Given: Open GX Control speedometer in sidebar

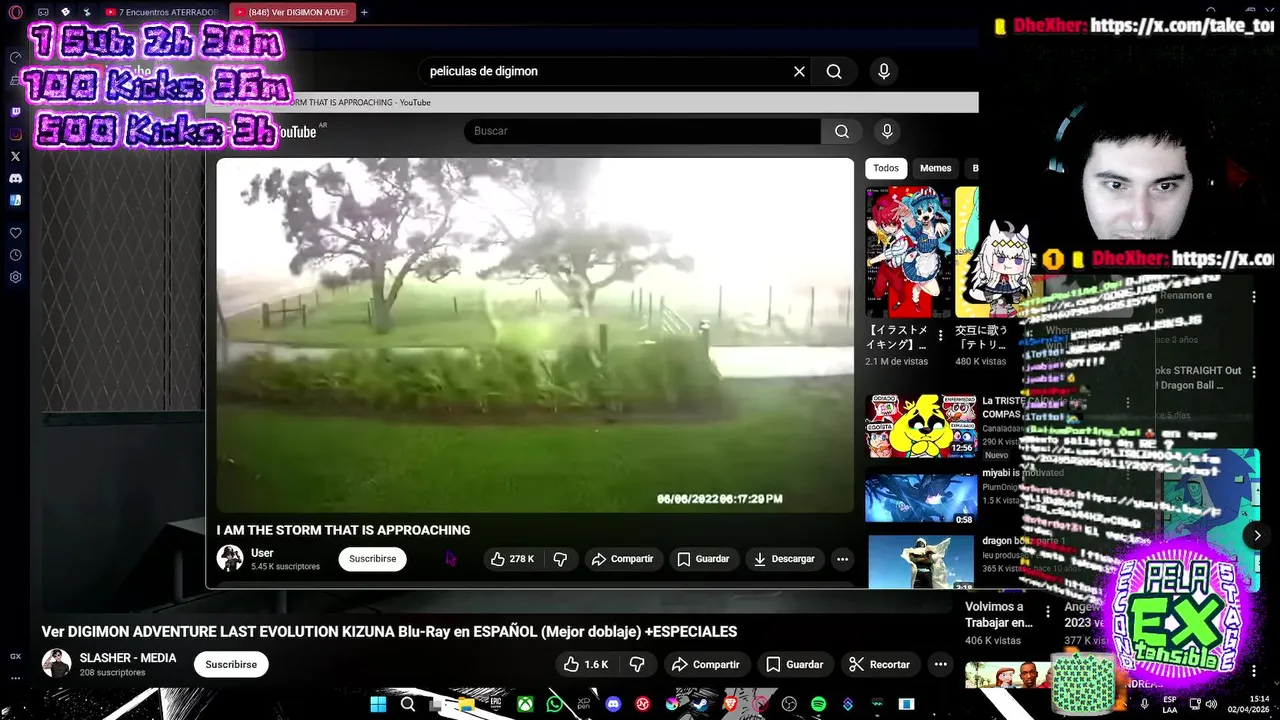Looking at the screenshot, I should (x=15, y=58).
